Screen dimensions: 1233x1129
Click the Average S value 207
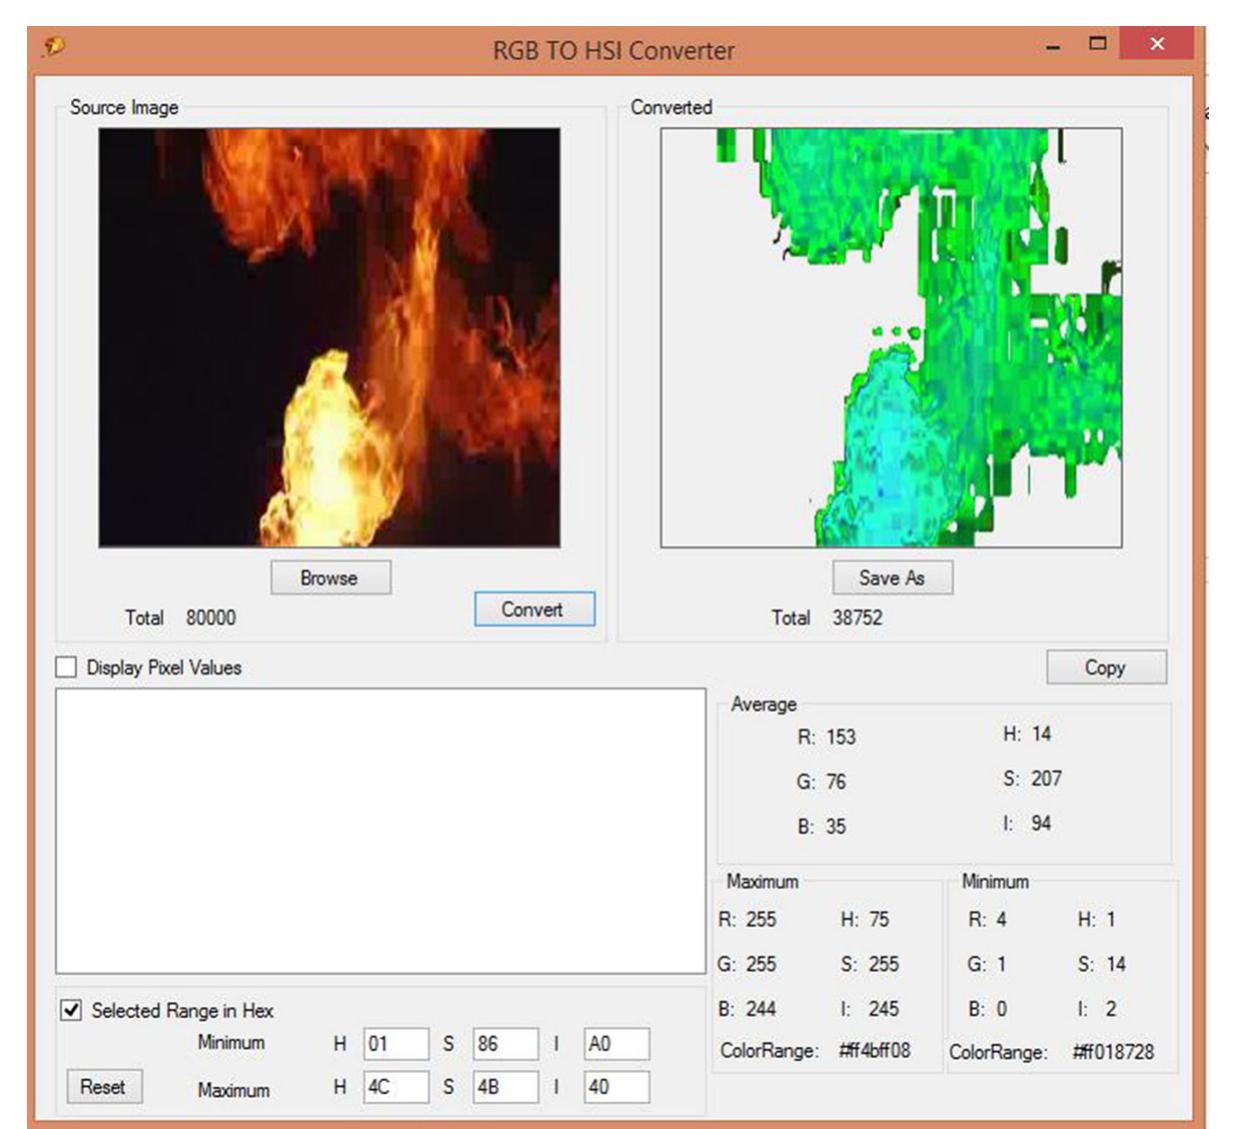point(1047,779)
